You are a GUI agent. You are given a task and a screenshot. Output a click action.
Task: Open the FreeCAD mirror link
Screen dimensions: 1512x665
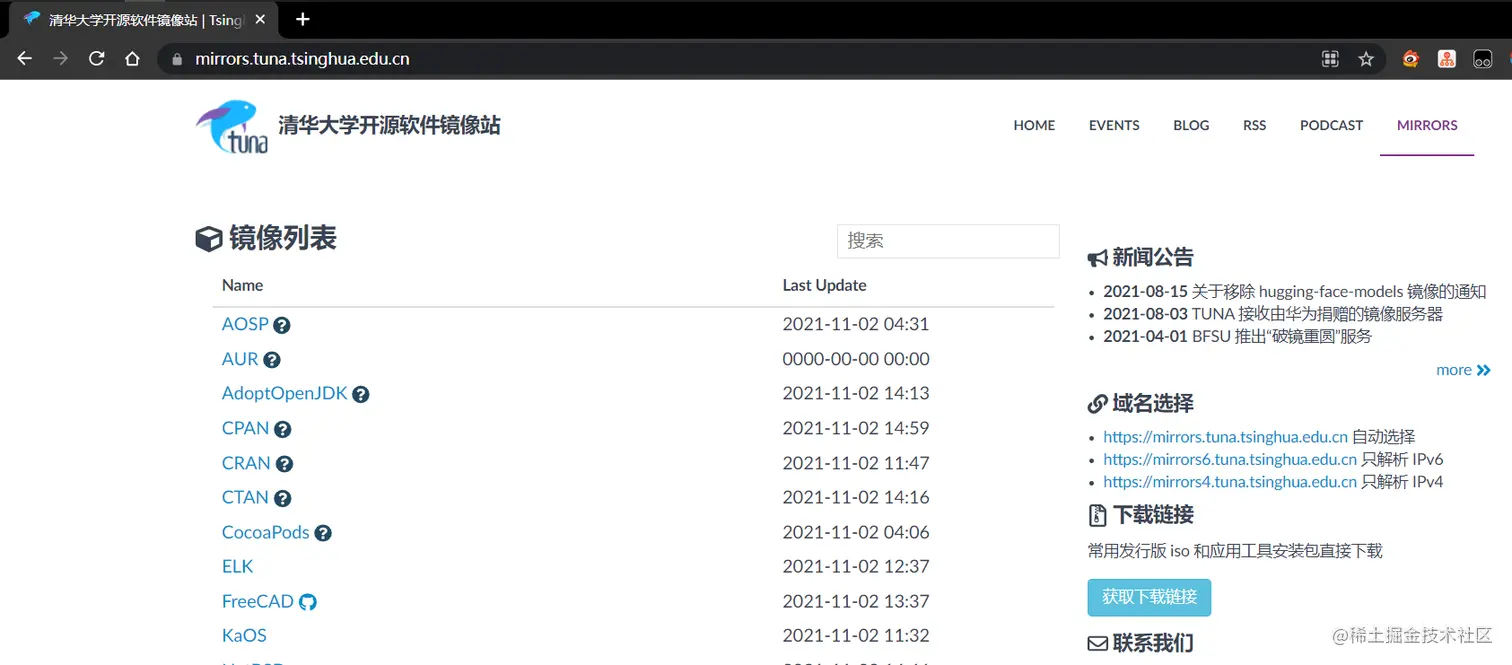pyautogui.click(x=258, y=601)
